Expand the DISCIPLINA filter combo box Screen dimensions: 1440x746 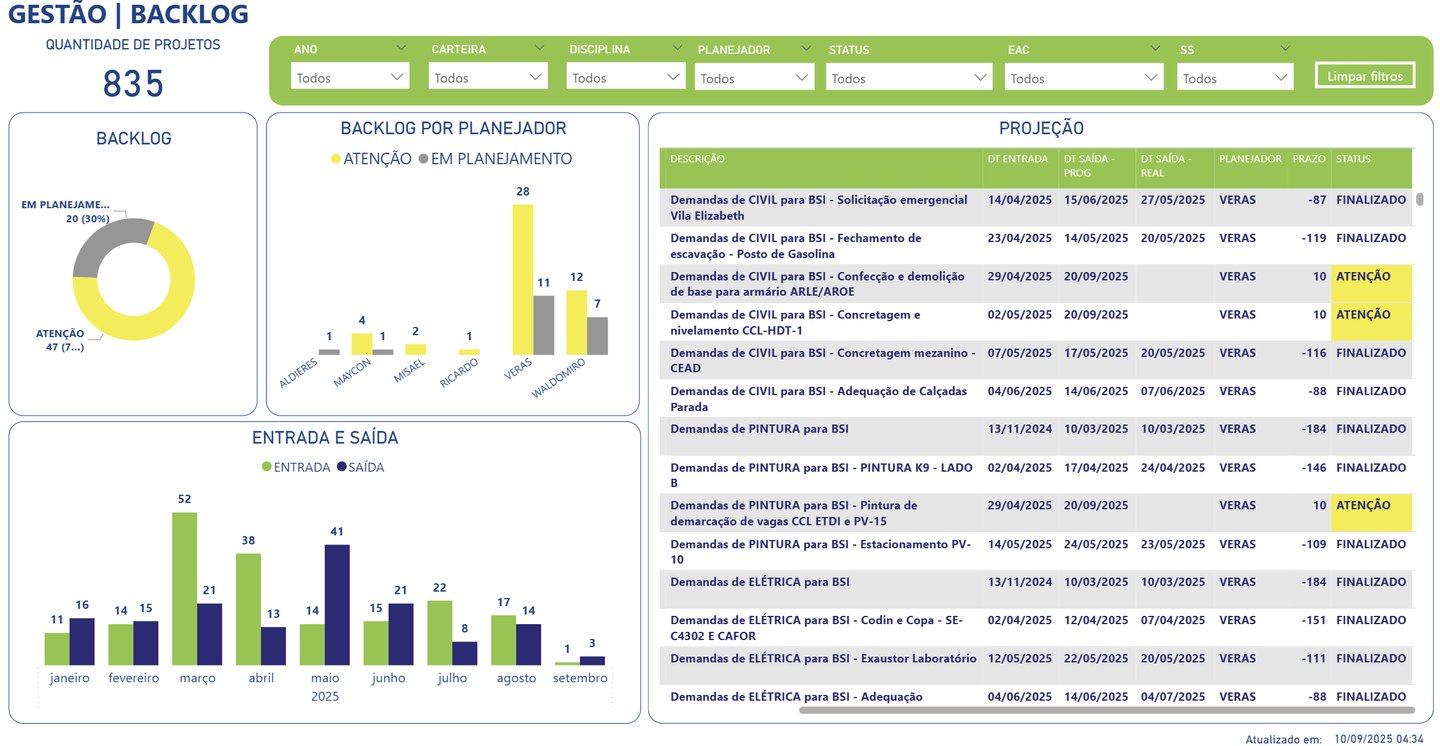tap(626, 76)
